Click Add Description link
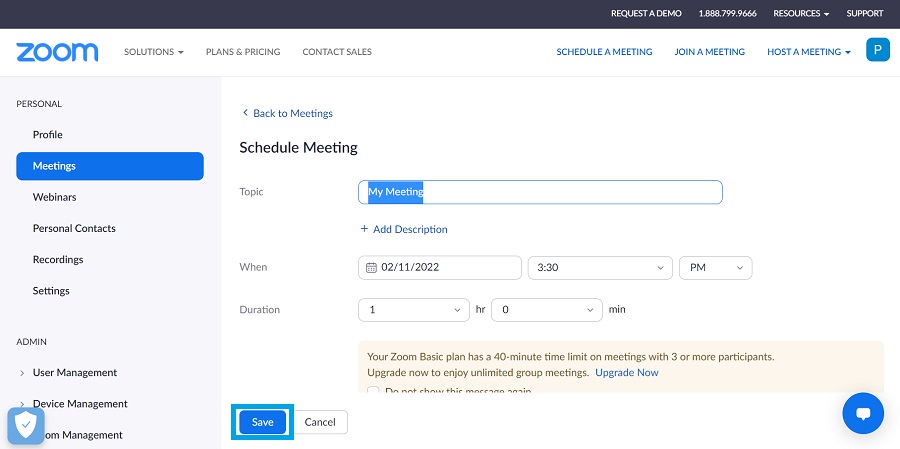This screenshot has height=449, width=900. click(410, 229)
